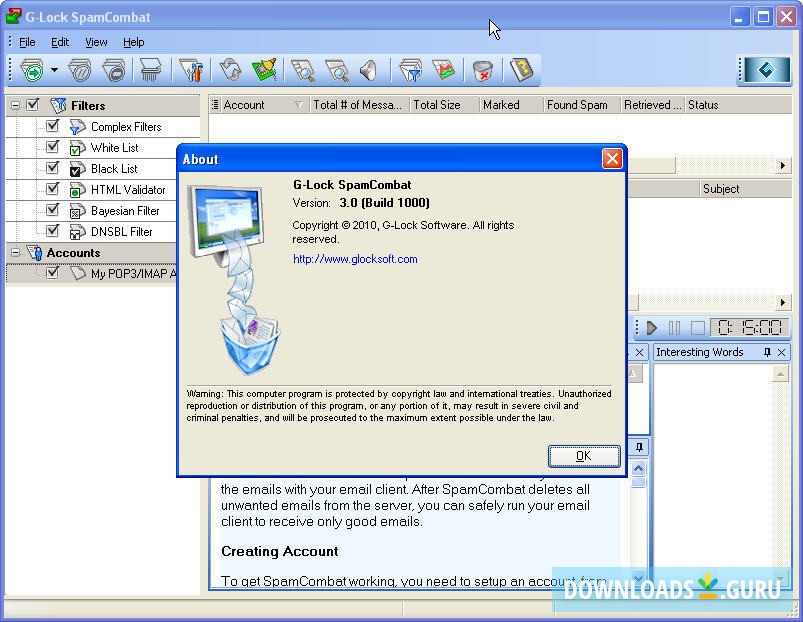Viewport: 803px width, 622px height.
Task: Toggle the Filters root checkbox
Action: [x=33, y=105]
